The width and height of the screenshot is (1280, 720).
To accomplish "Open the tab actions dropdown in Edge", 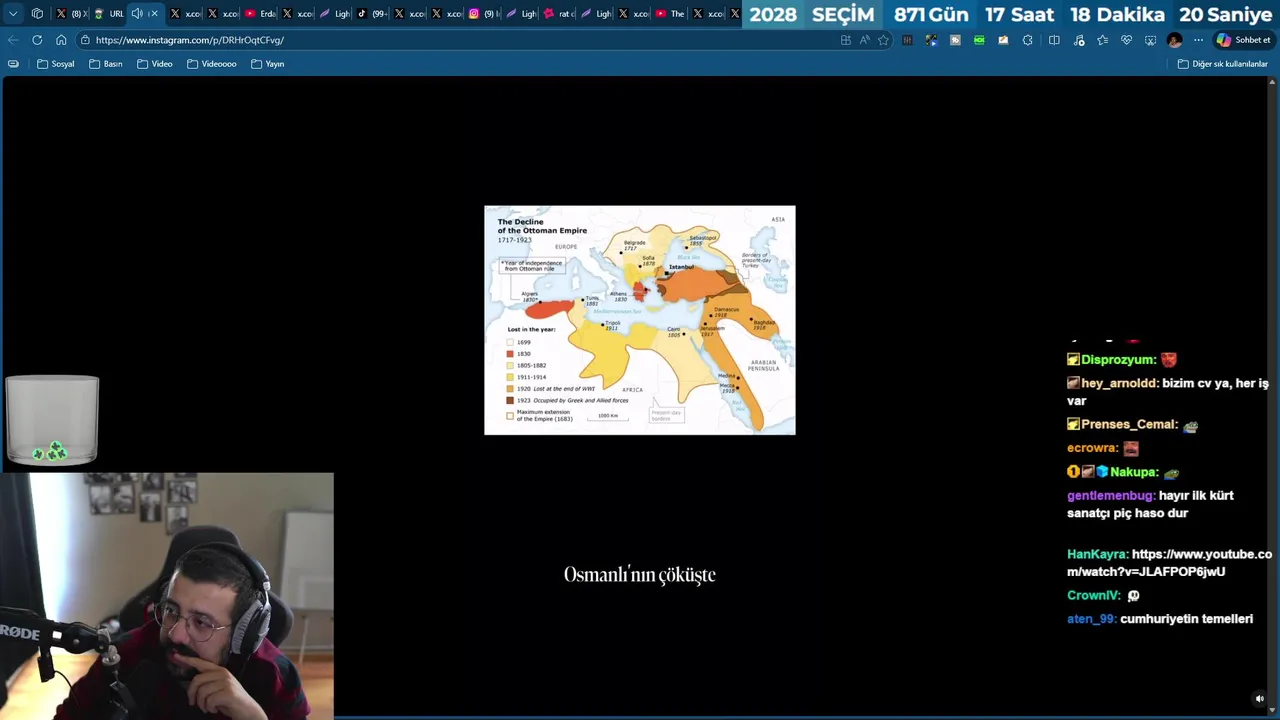I will (x=13, y=14).
